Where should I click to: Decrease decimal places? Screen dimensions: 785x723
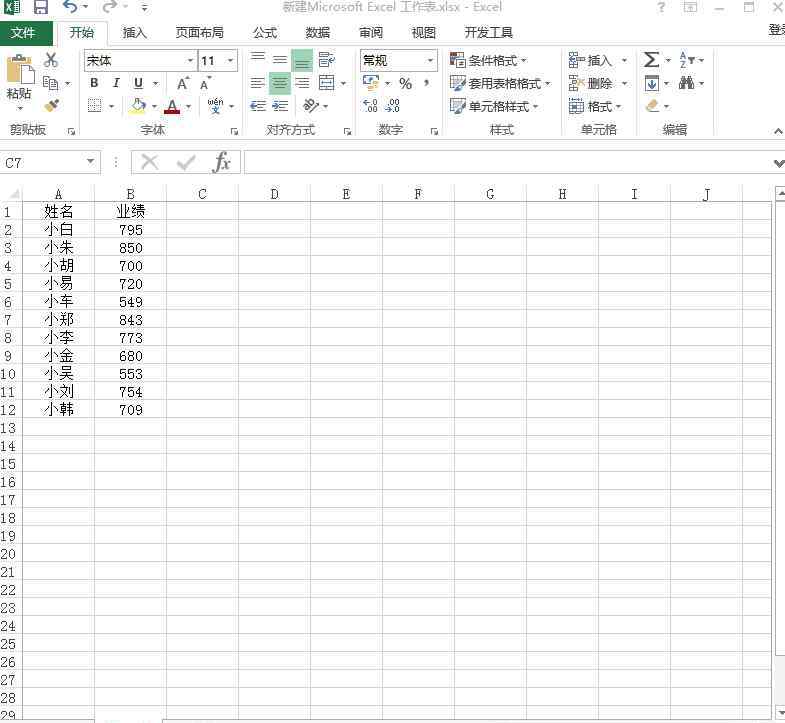pos(392,106)
